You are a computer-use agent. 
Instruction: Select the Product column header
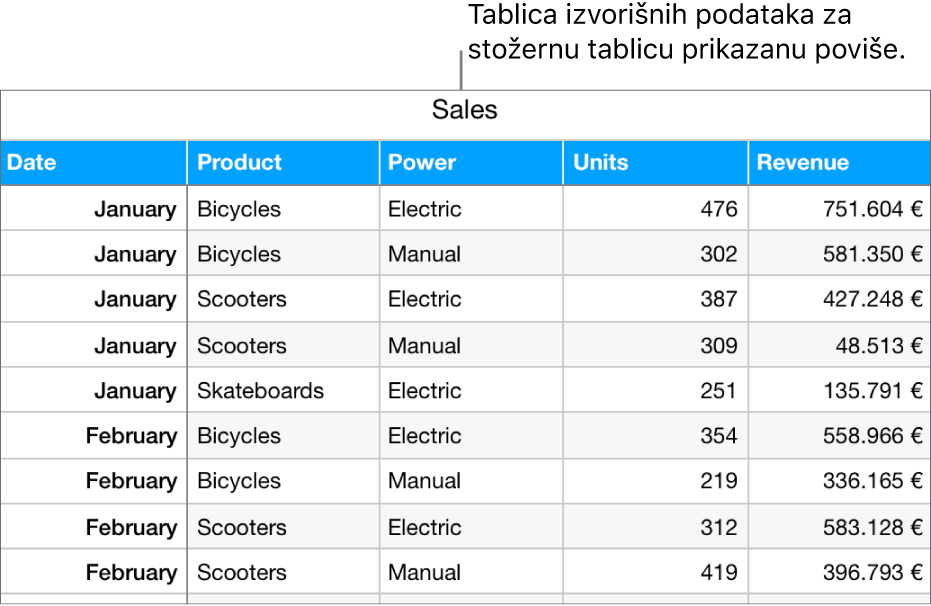tap(283, 162)
